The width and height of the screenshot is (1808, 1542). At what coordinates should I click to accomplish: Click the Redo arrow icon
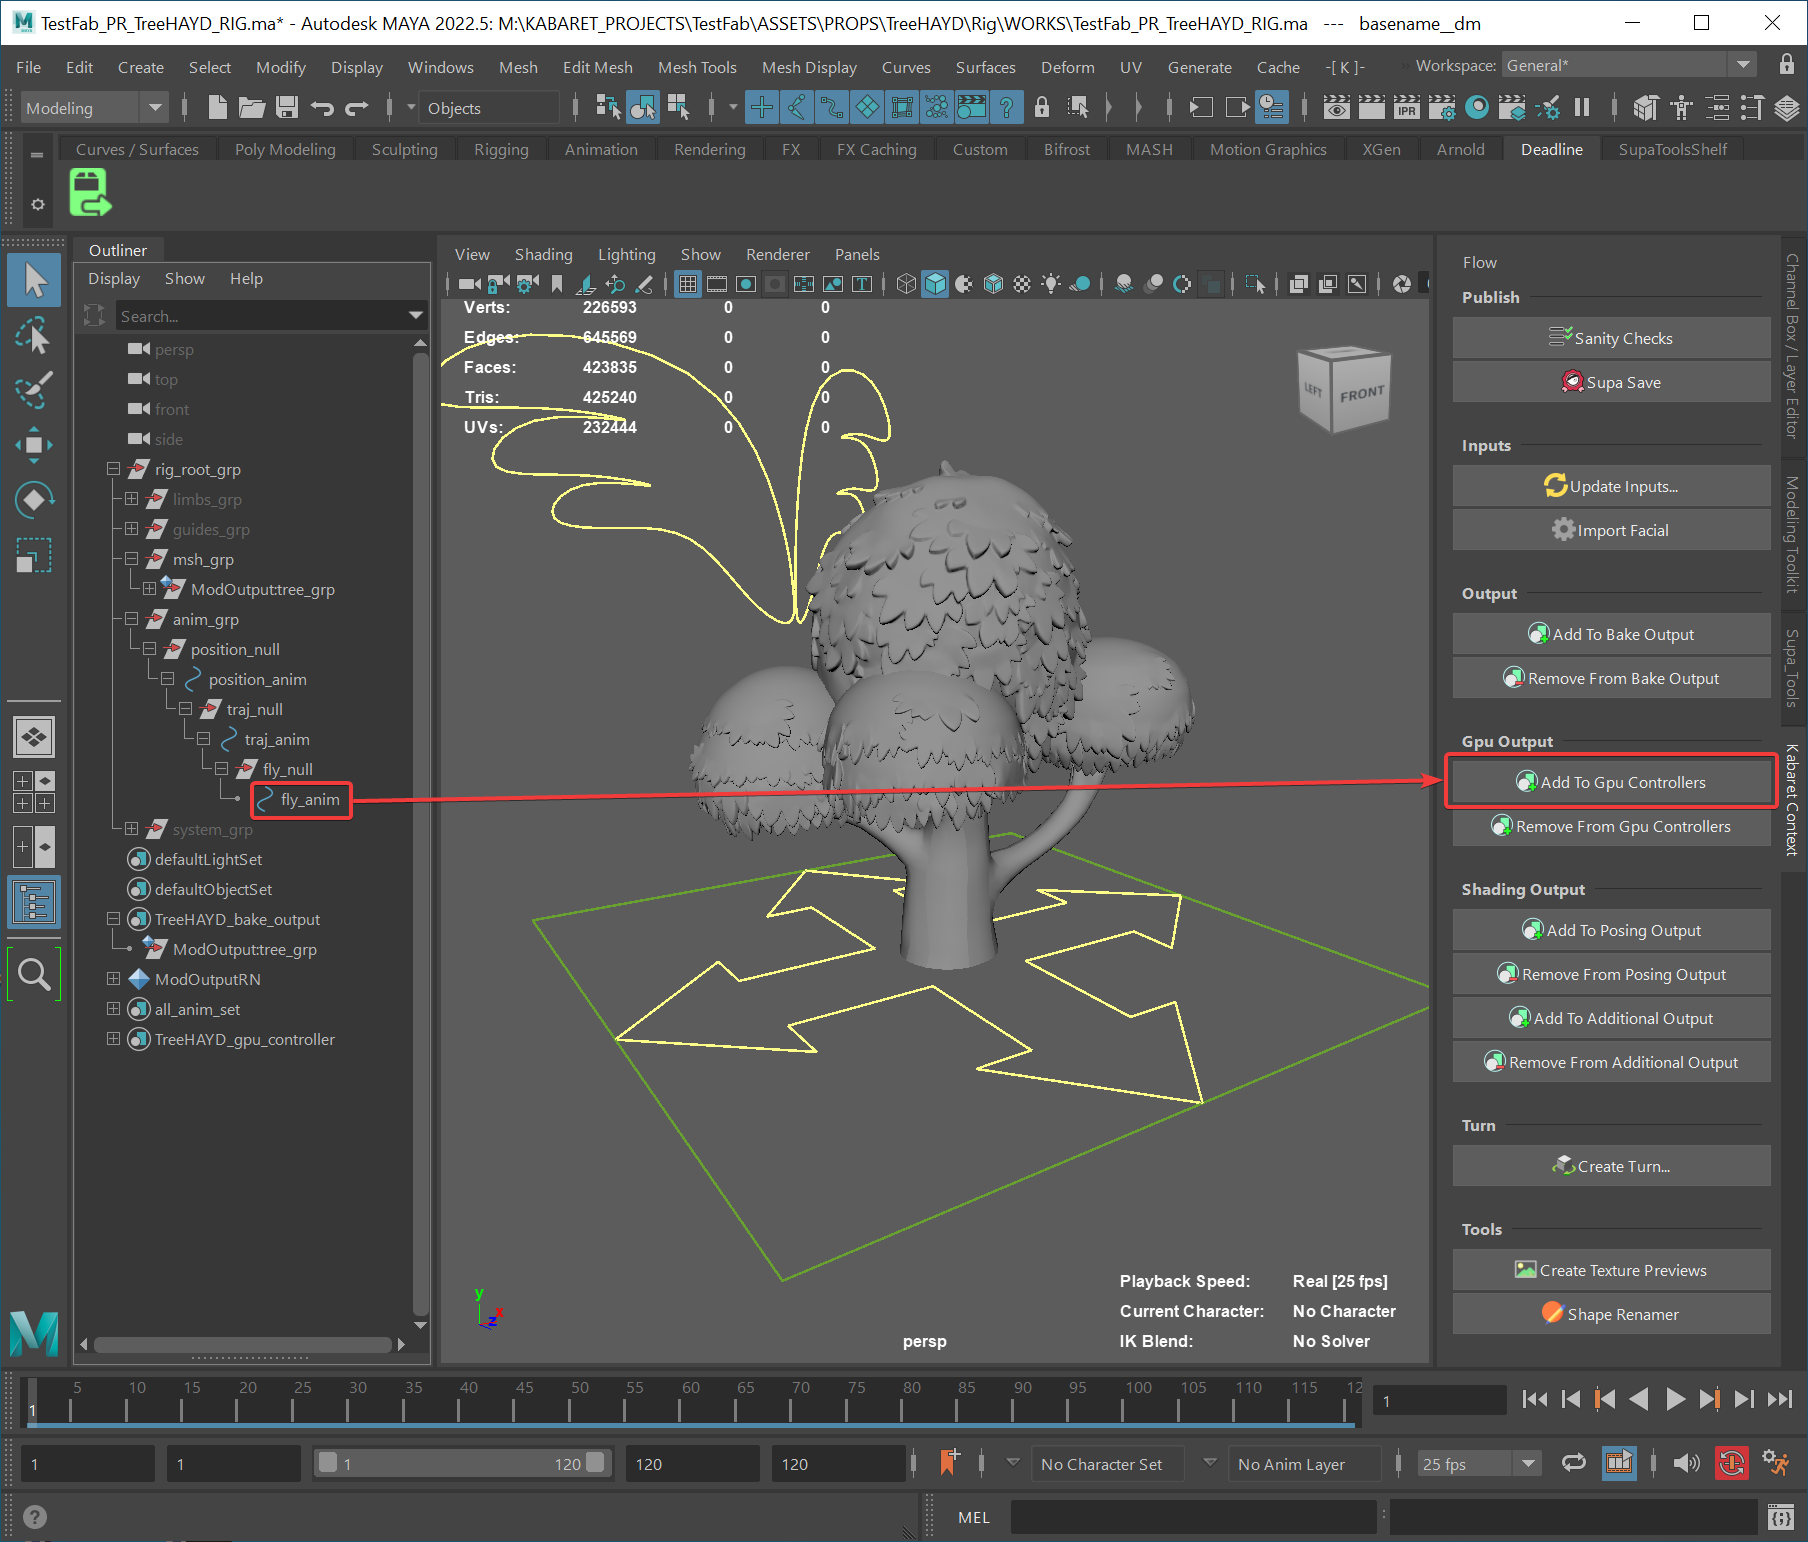[x=357, y=107]
